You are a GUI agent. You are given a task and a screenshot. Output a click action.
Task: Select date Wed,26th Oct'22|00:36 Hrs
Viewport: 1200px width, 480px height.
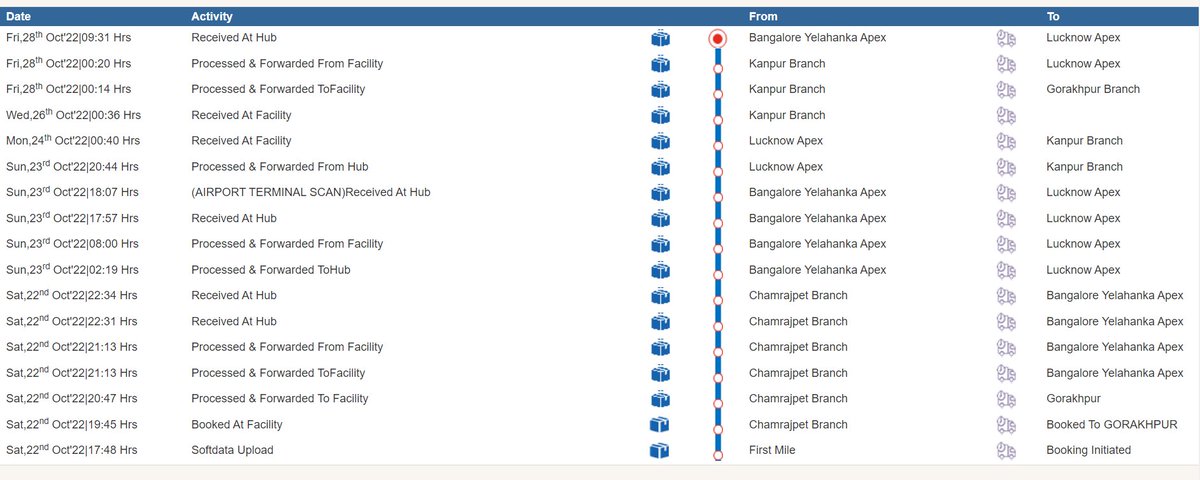pos(73,115)
